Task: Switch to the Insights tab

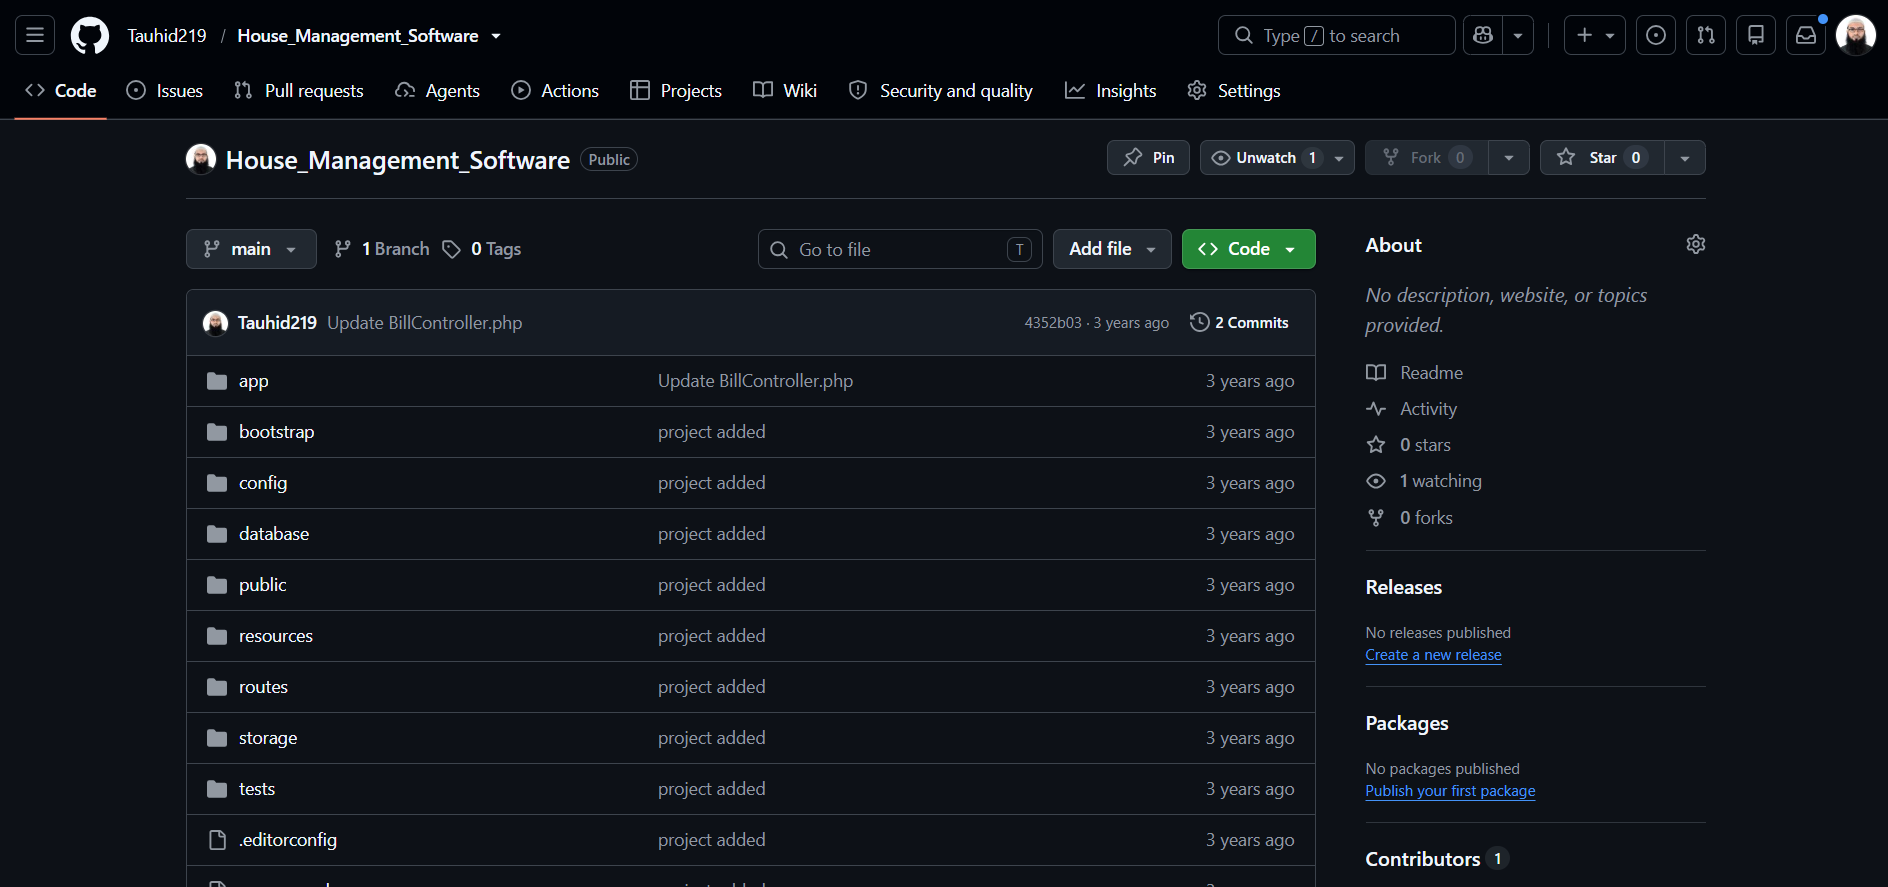Action: (1111, 91)
